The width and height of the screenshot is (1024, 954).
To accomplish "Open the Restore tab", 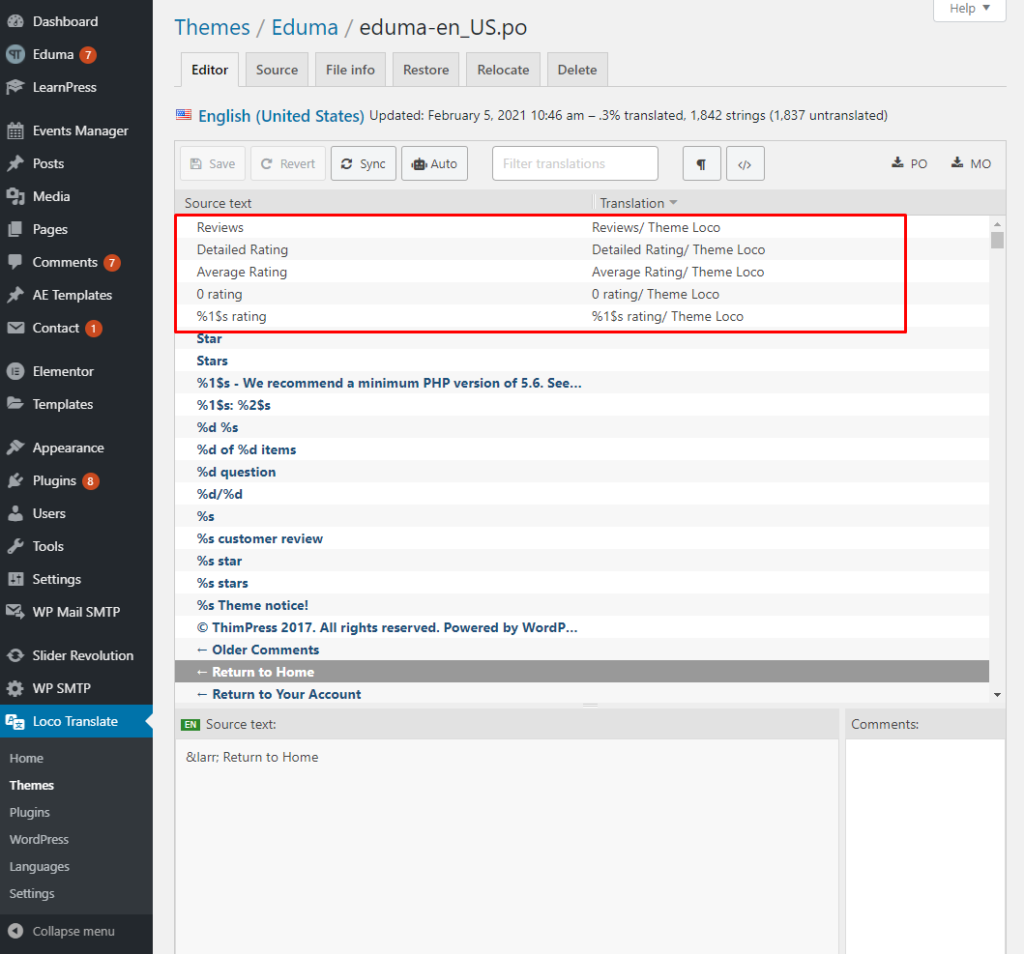I will pos(425,69).
